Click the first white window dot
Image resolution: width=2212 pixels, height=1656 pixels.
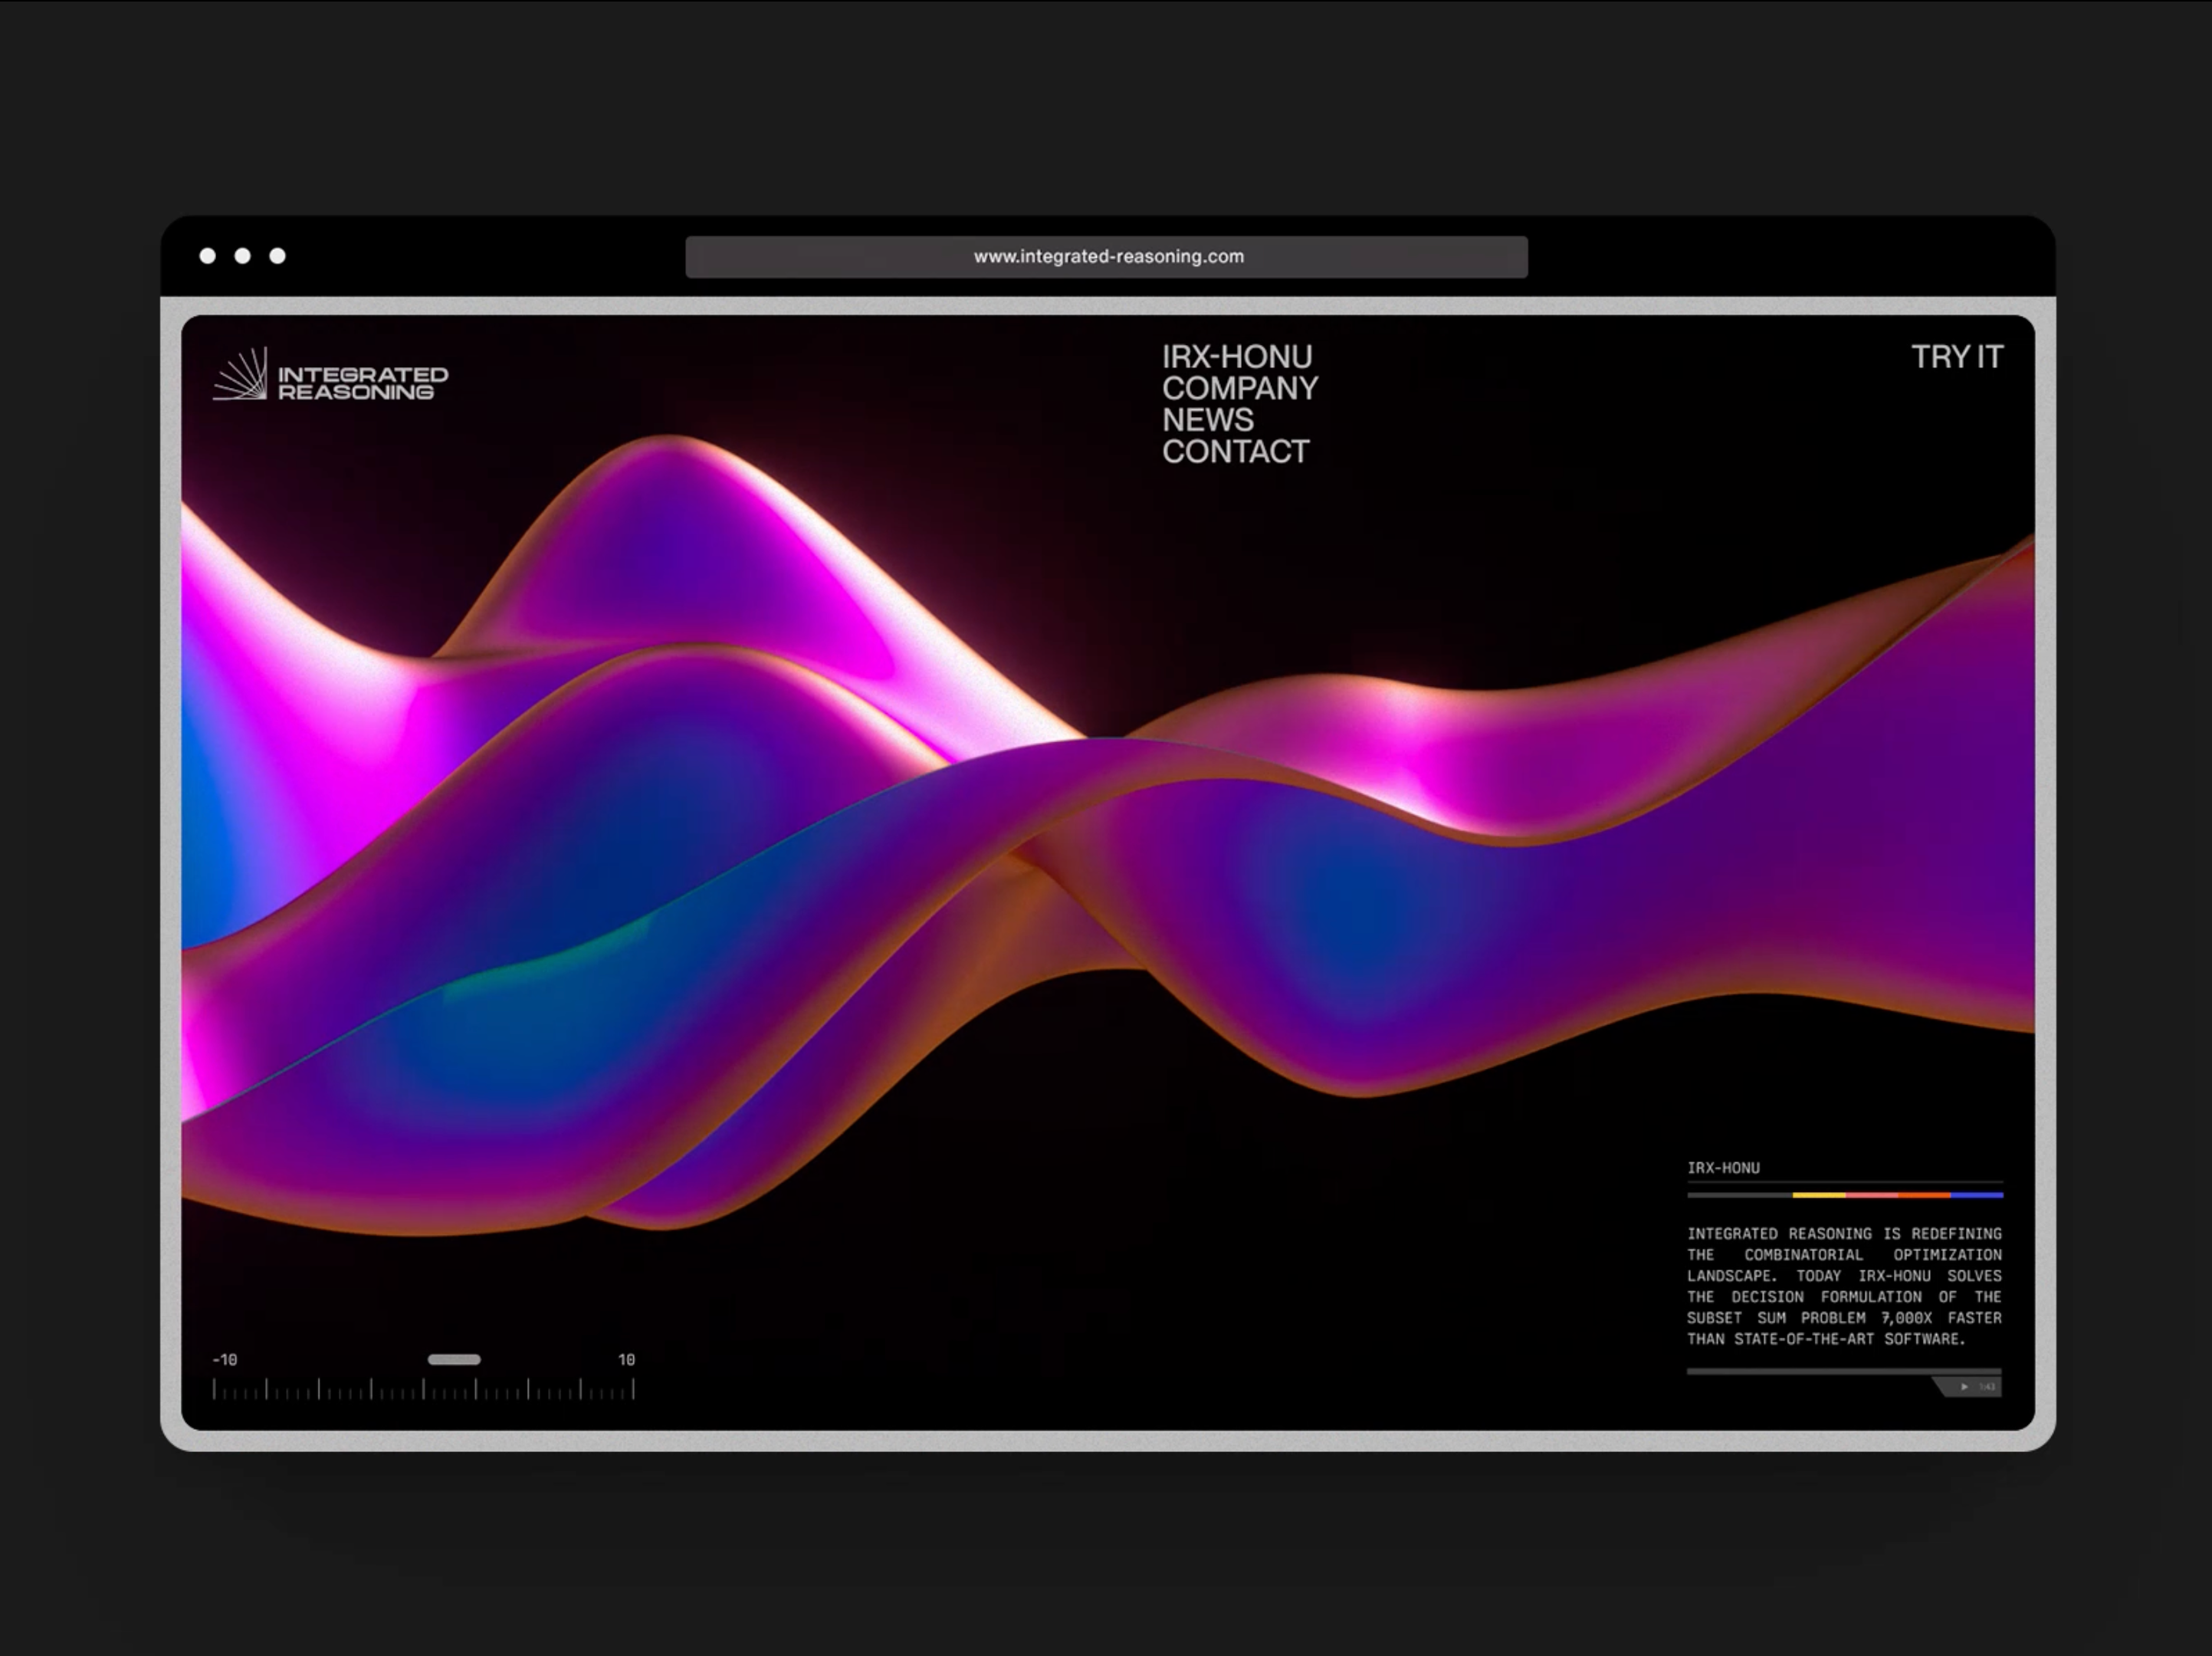click(208, 256)
